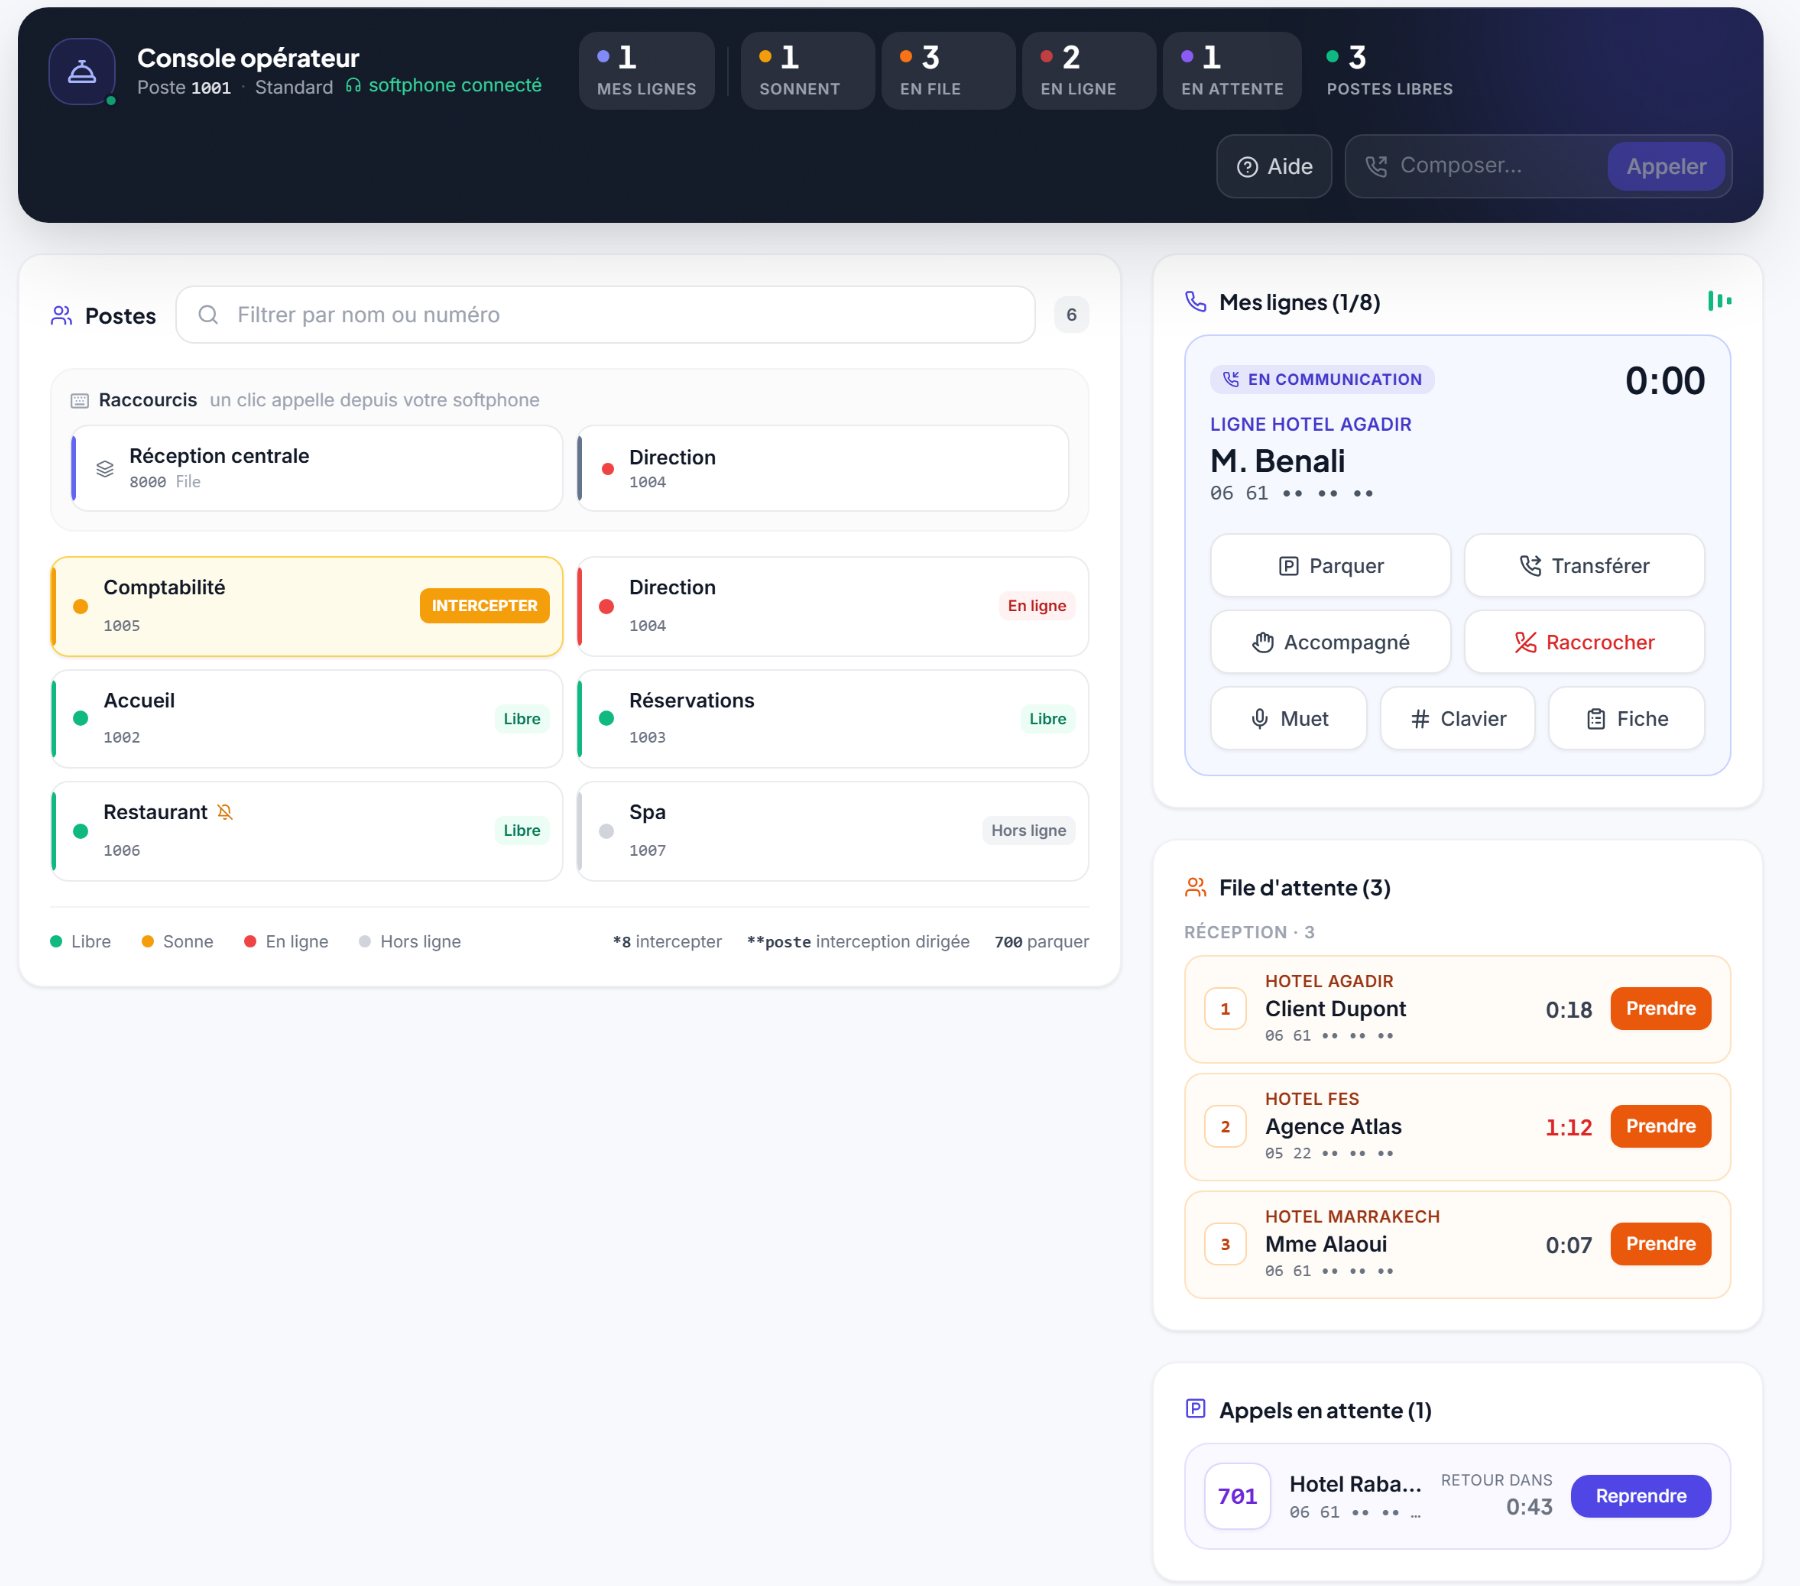The width and height of the screenshot is (1800, 1586).
Task: Click the park slot 701 badge
Action: [1238, 1496]
